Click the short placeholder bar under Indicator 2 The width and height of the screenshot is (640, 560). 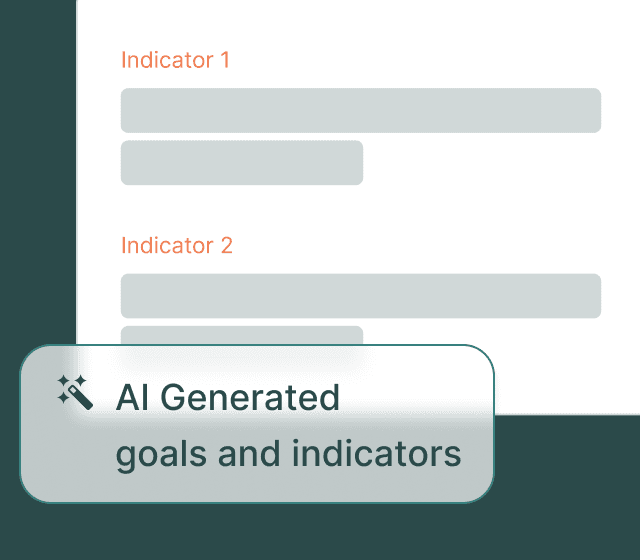(241, 335)
